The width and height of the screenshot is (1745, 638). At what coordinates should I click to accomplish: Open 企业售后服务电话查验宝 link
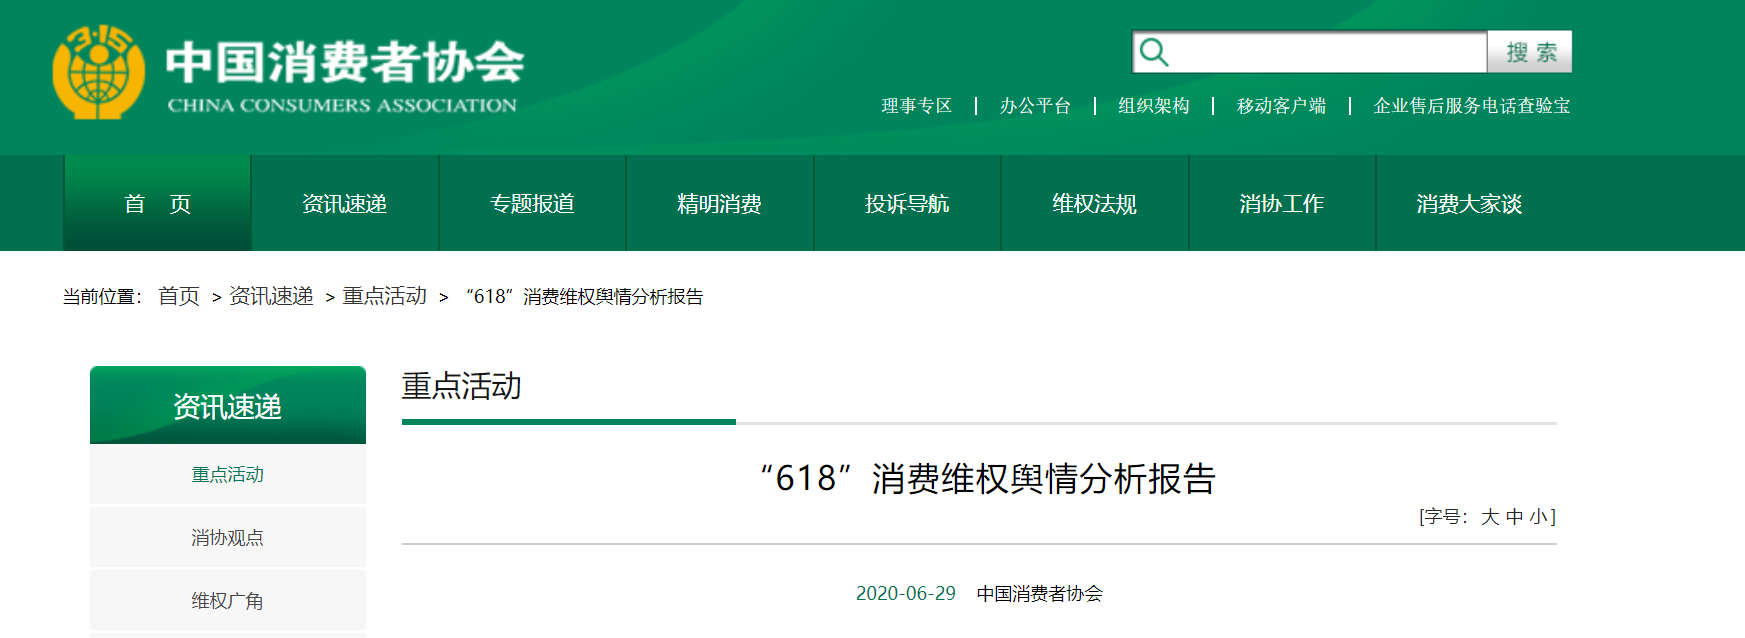[x=1471, y=106]
